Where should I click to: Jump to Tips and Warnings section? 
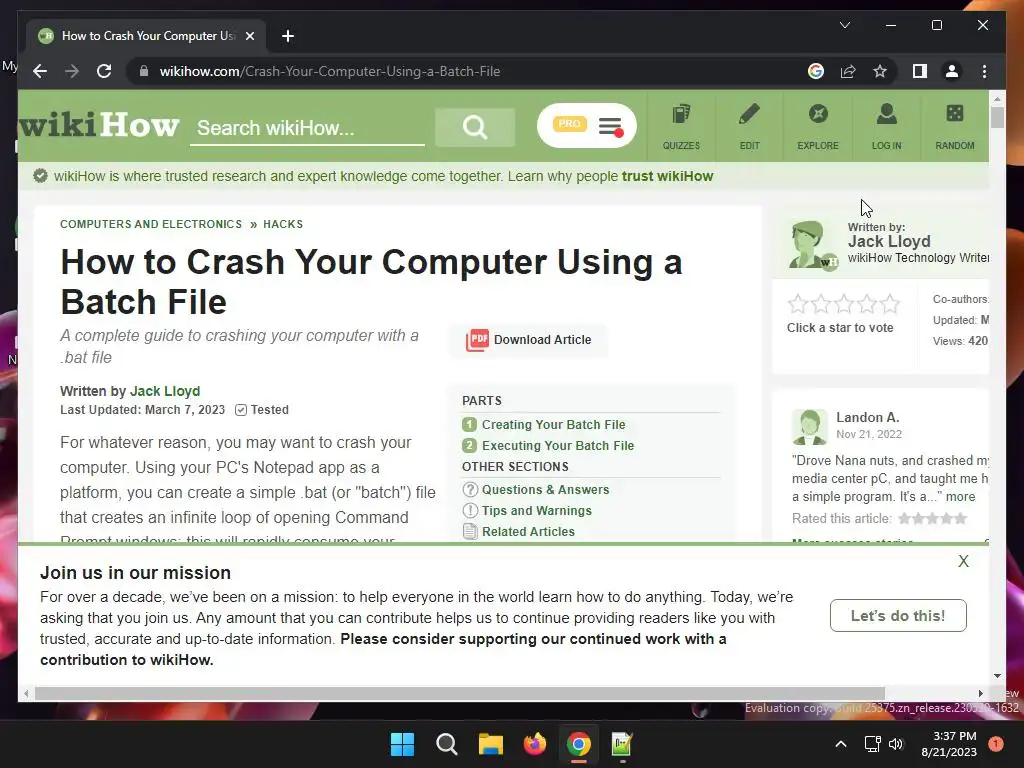click(x=537, y=511)
